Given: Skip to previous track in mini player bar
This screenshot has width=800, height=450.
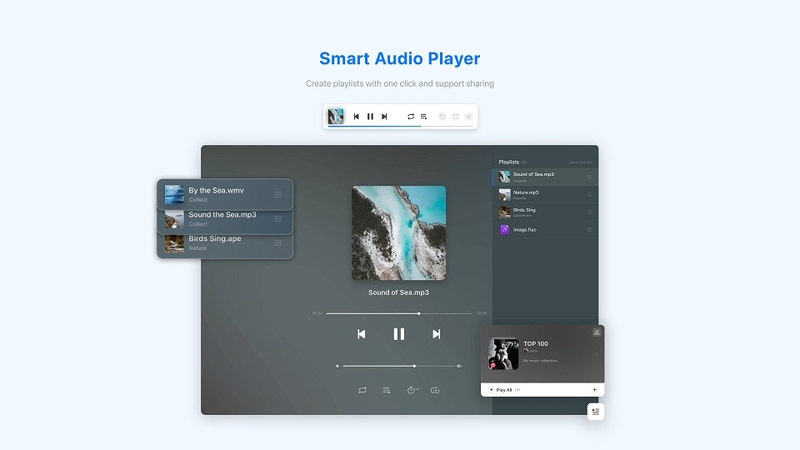Looking at the screenshot, I should click(356, 116).
